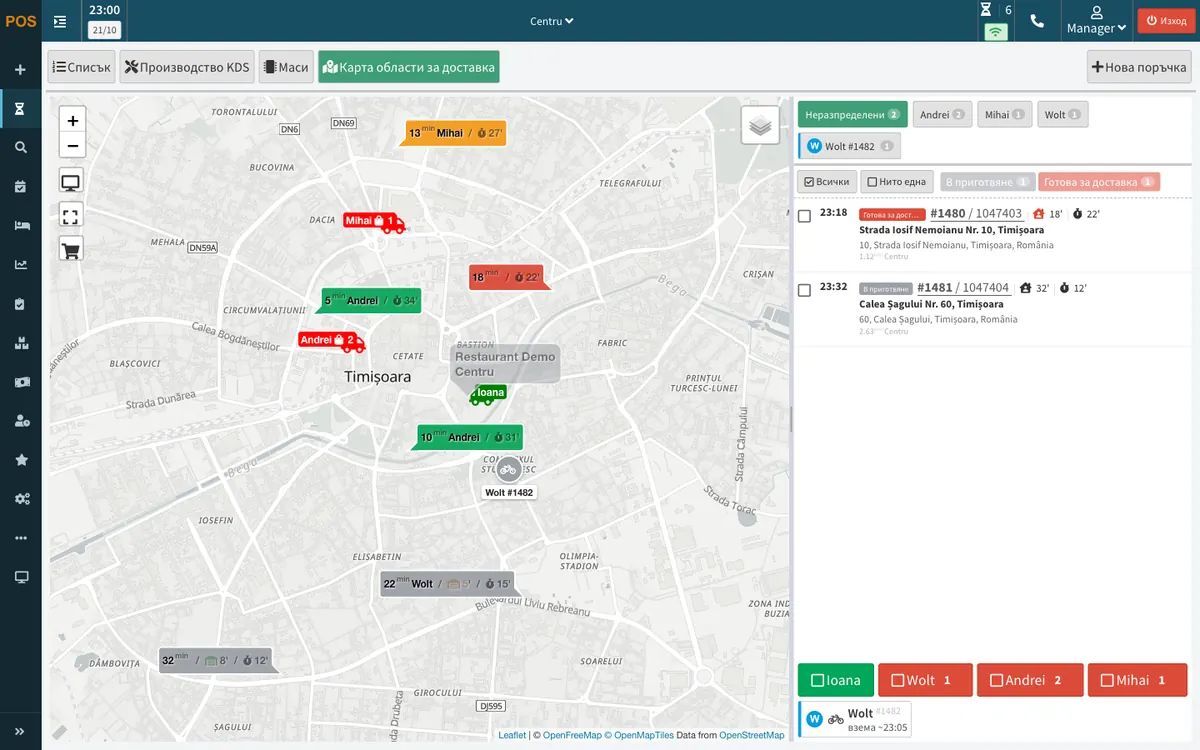This screenshot has width=1200, height=750.
Task: Click the map panel divider handle
Action: [791, 420]
